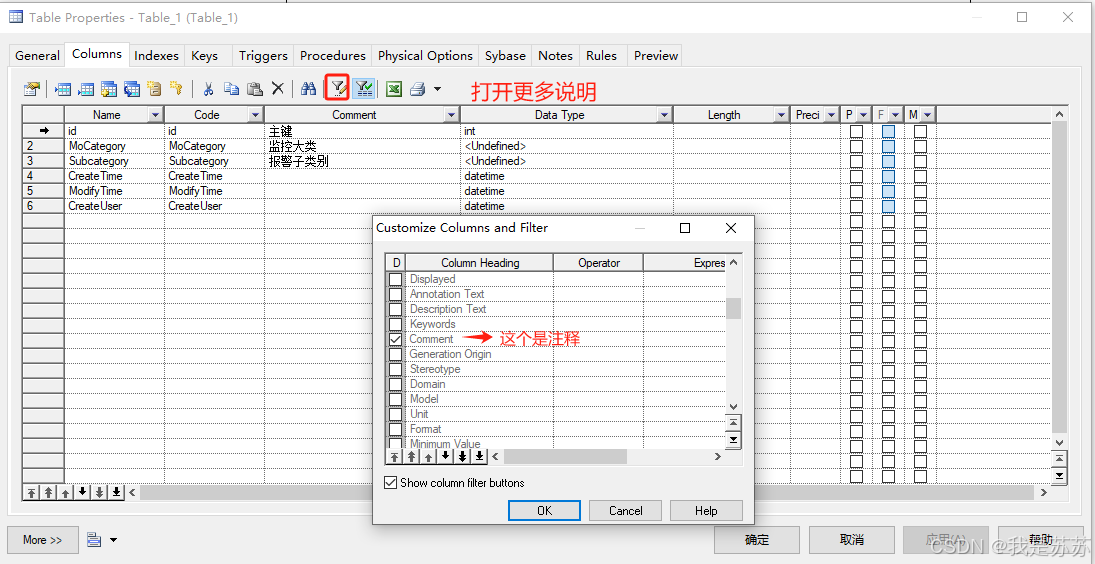Open the Preci column filter dropdown
1095x564 pixels.
831,115
